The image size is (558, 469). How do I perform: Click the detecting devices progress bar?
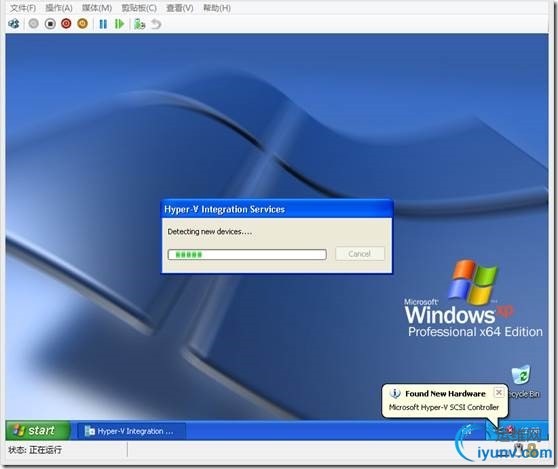coord(247,254)
